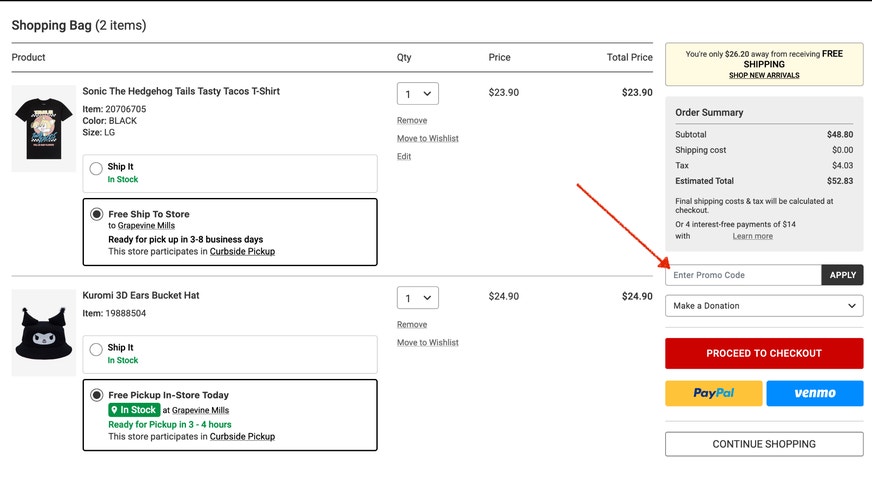
Task: Open Curbside Pickup link for Sonic T-Shirt
Action: click(242, 252)
